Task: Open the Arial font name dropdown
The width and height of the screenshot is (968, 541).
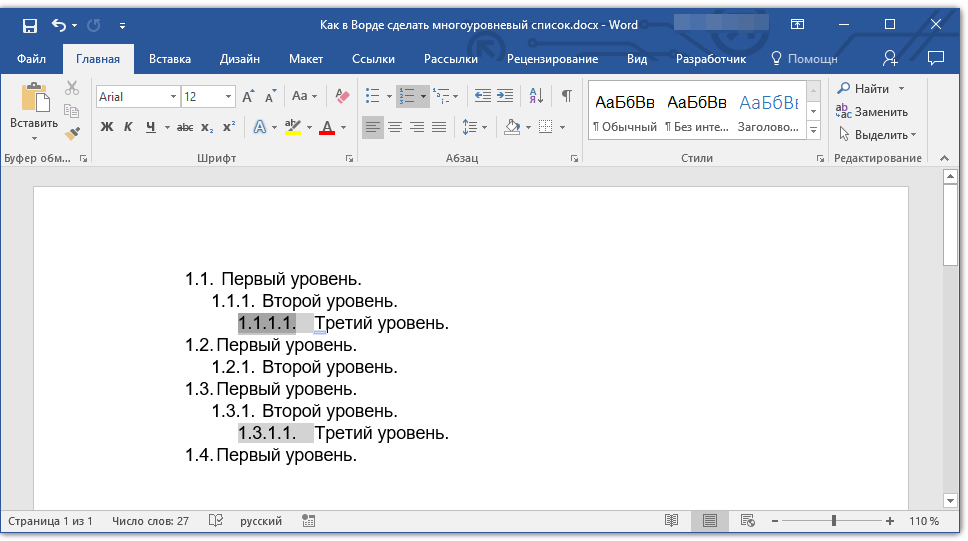Action: [x=174, y=97]
